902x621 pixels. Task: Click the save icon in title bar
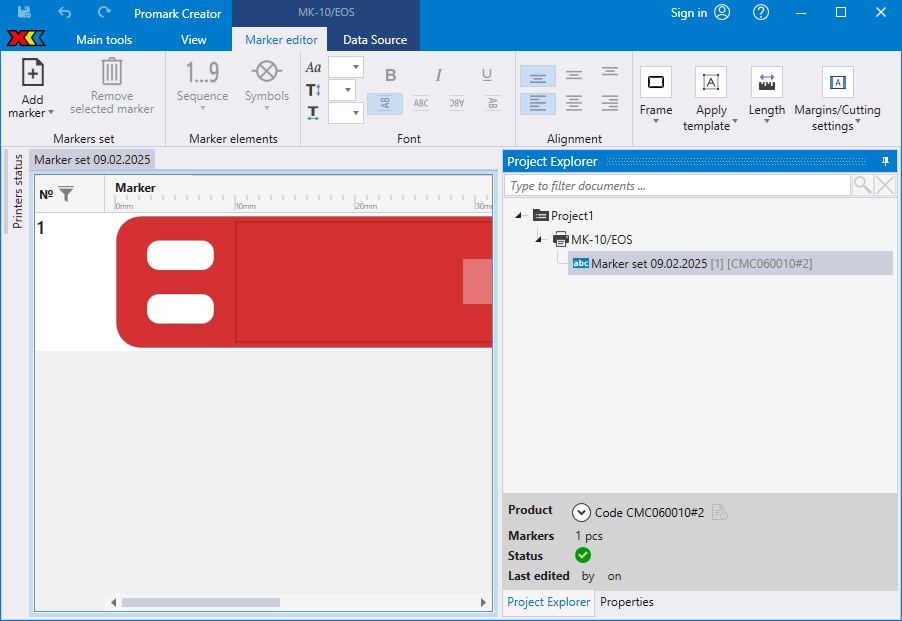pyautogui.click(x=24, y=12)
